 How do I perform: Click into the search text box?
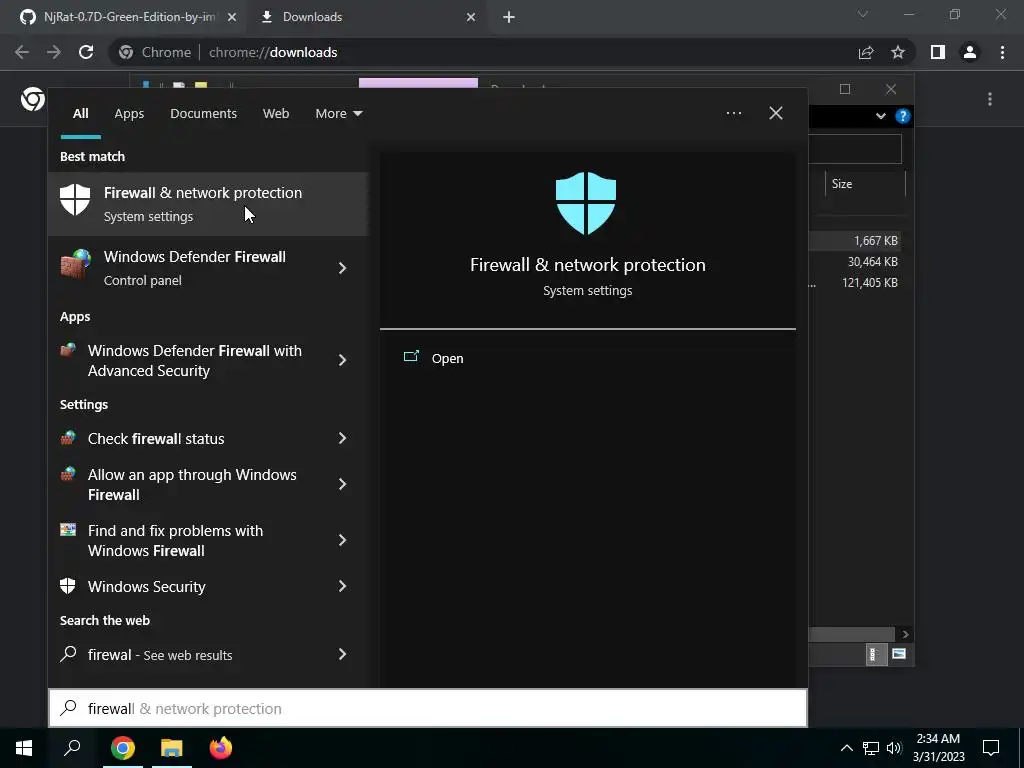click(x=428, y=709)
